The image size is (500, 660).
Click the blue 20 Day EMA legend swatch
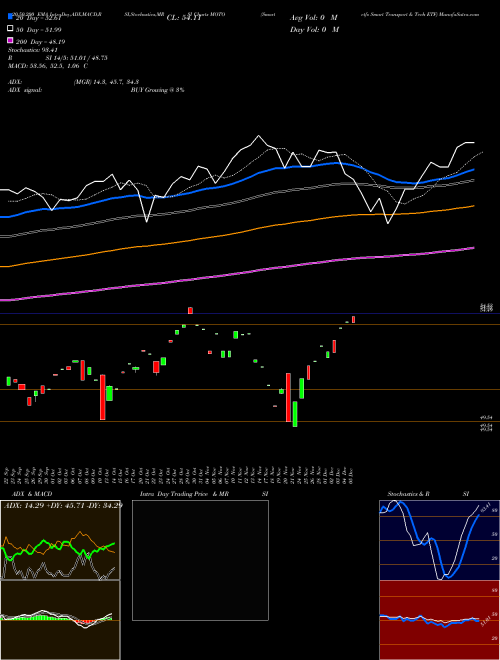[x=10, y=17]
